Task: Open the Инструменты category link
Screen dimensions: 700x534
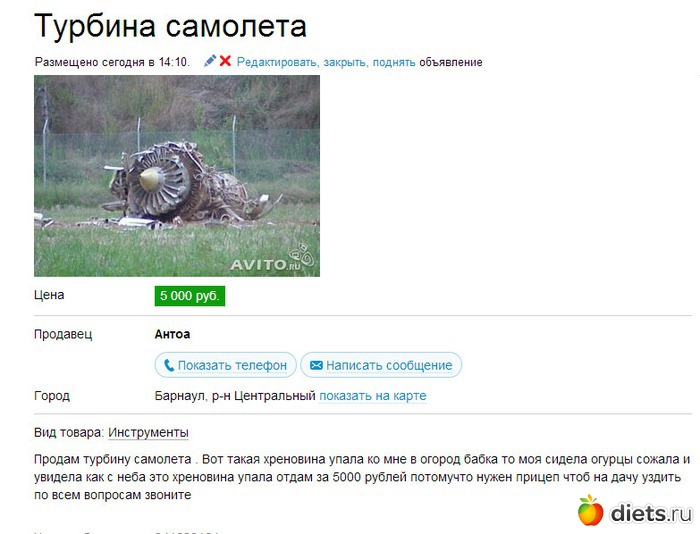Action: [x=148, y=433]
